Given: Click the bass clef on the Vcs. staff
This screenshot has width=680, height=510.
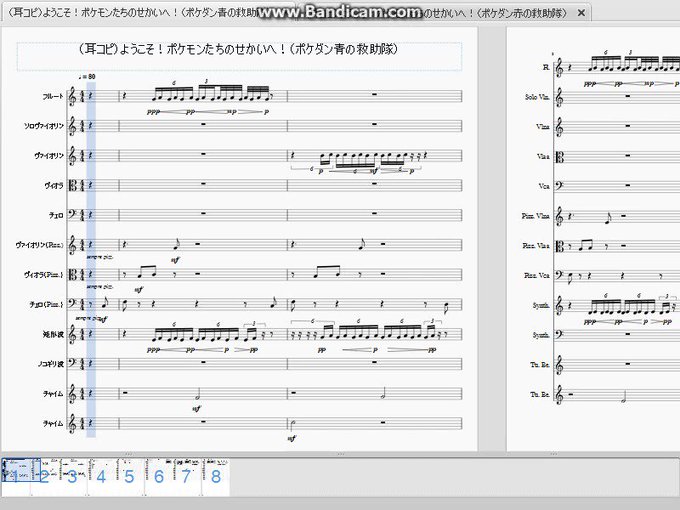Looking at the screenshot, I should [x=560, y=186].
